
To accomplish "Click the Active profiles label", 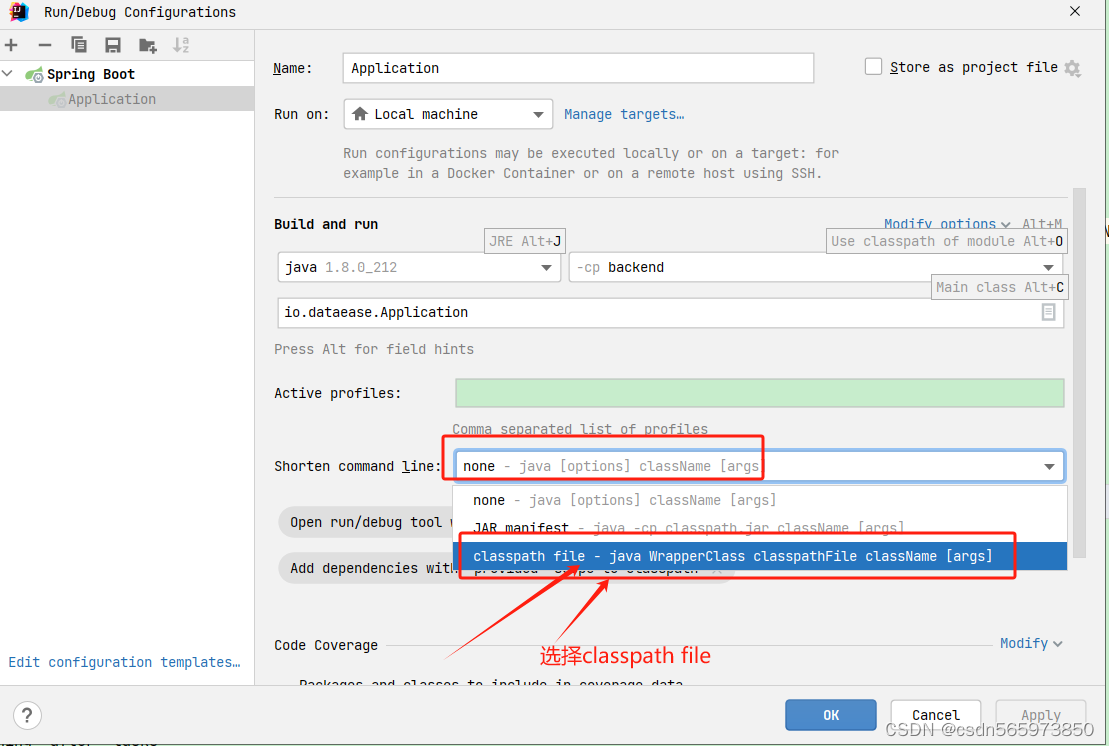I will (x=338, y=393).
